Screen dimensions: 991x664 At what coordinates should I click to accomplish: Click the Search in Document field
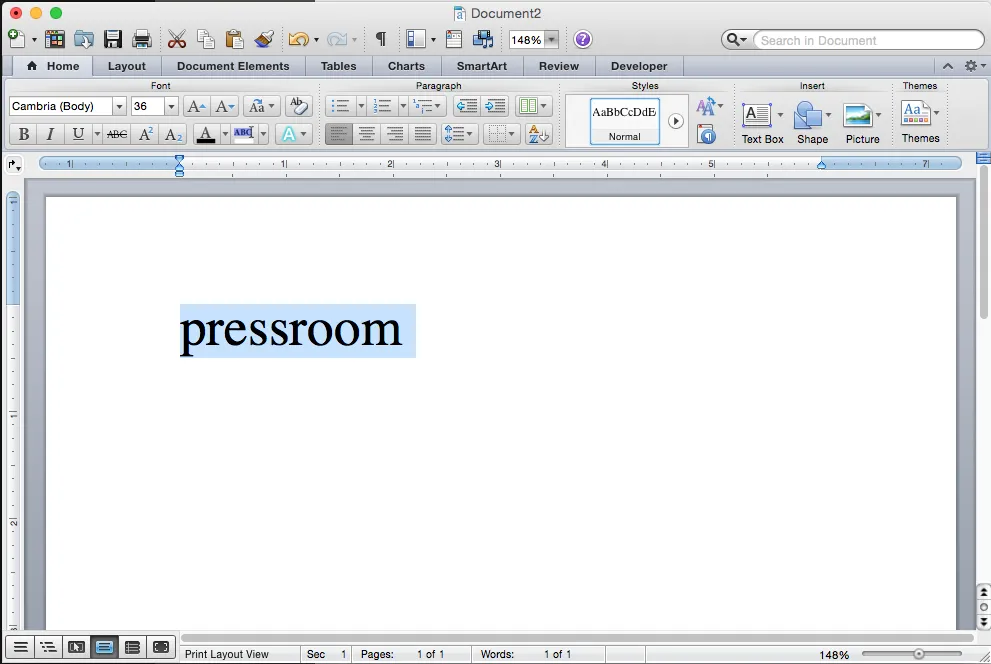point(865,40)
